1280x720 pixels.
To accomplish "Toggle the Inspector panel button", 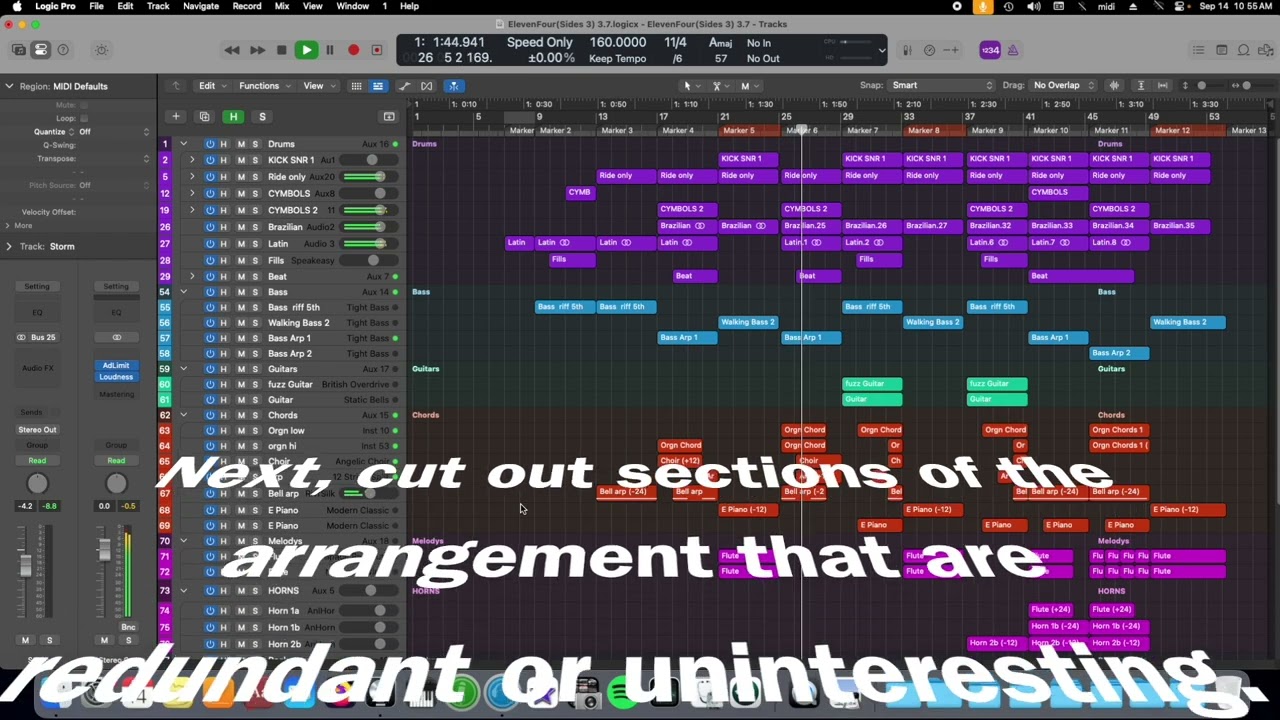I will tap(41, 50).
